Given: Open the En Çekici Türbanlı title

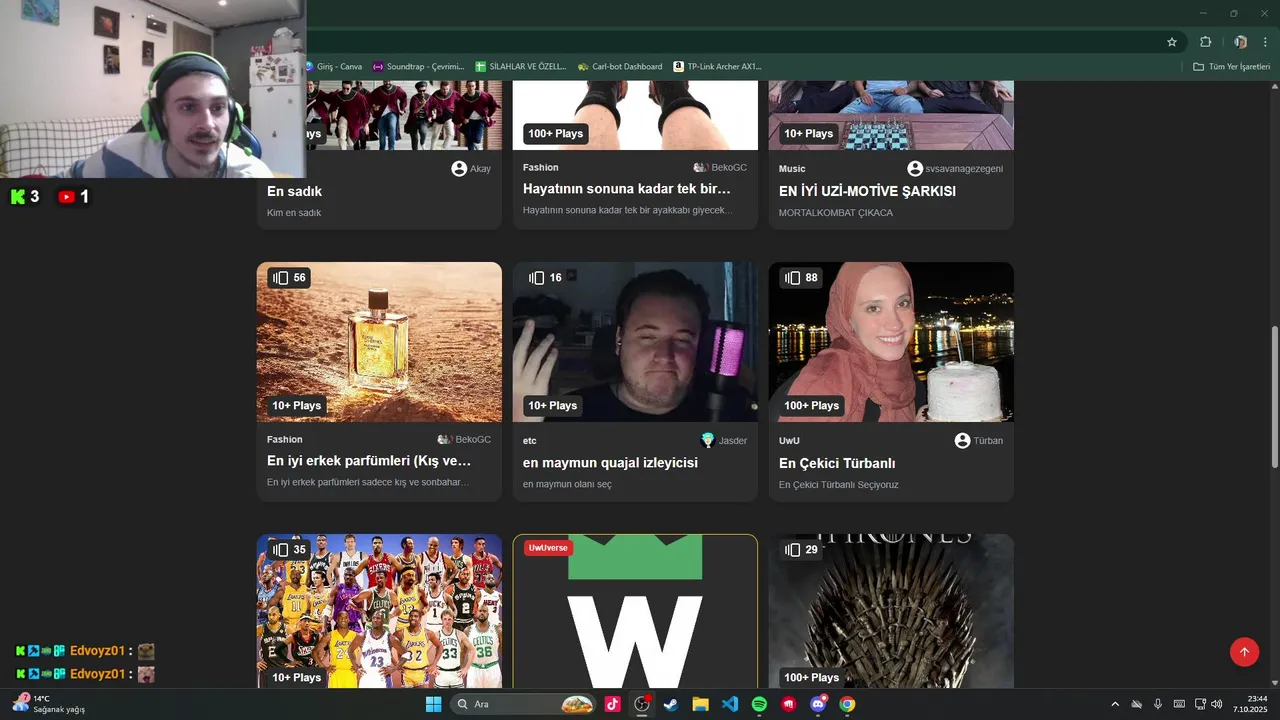Looking at the screenshot, I should point(837,463).
